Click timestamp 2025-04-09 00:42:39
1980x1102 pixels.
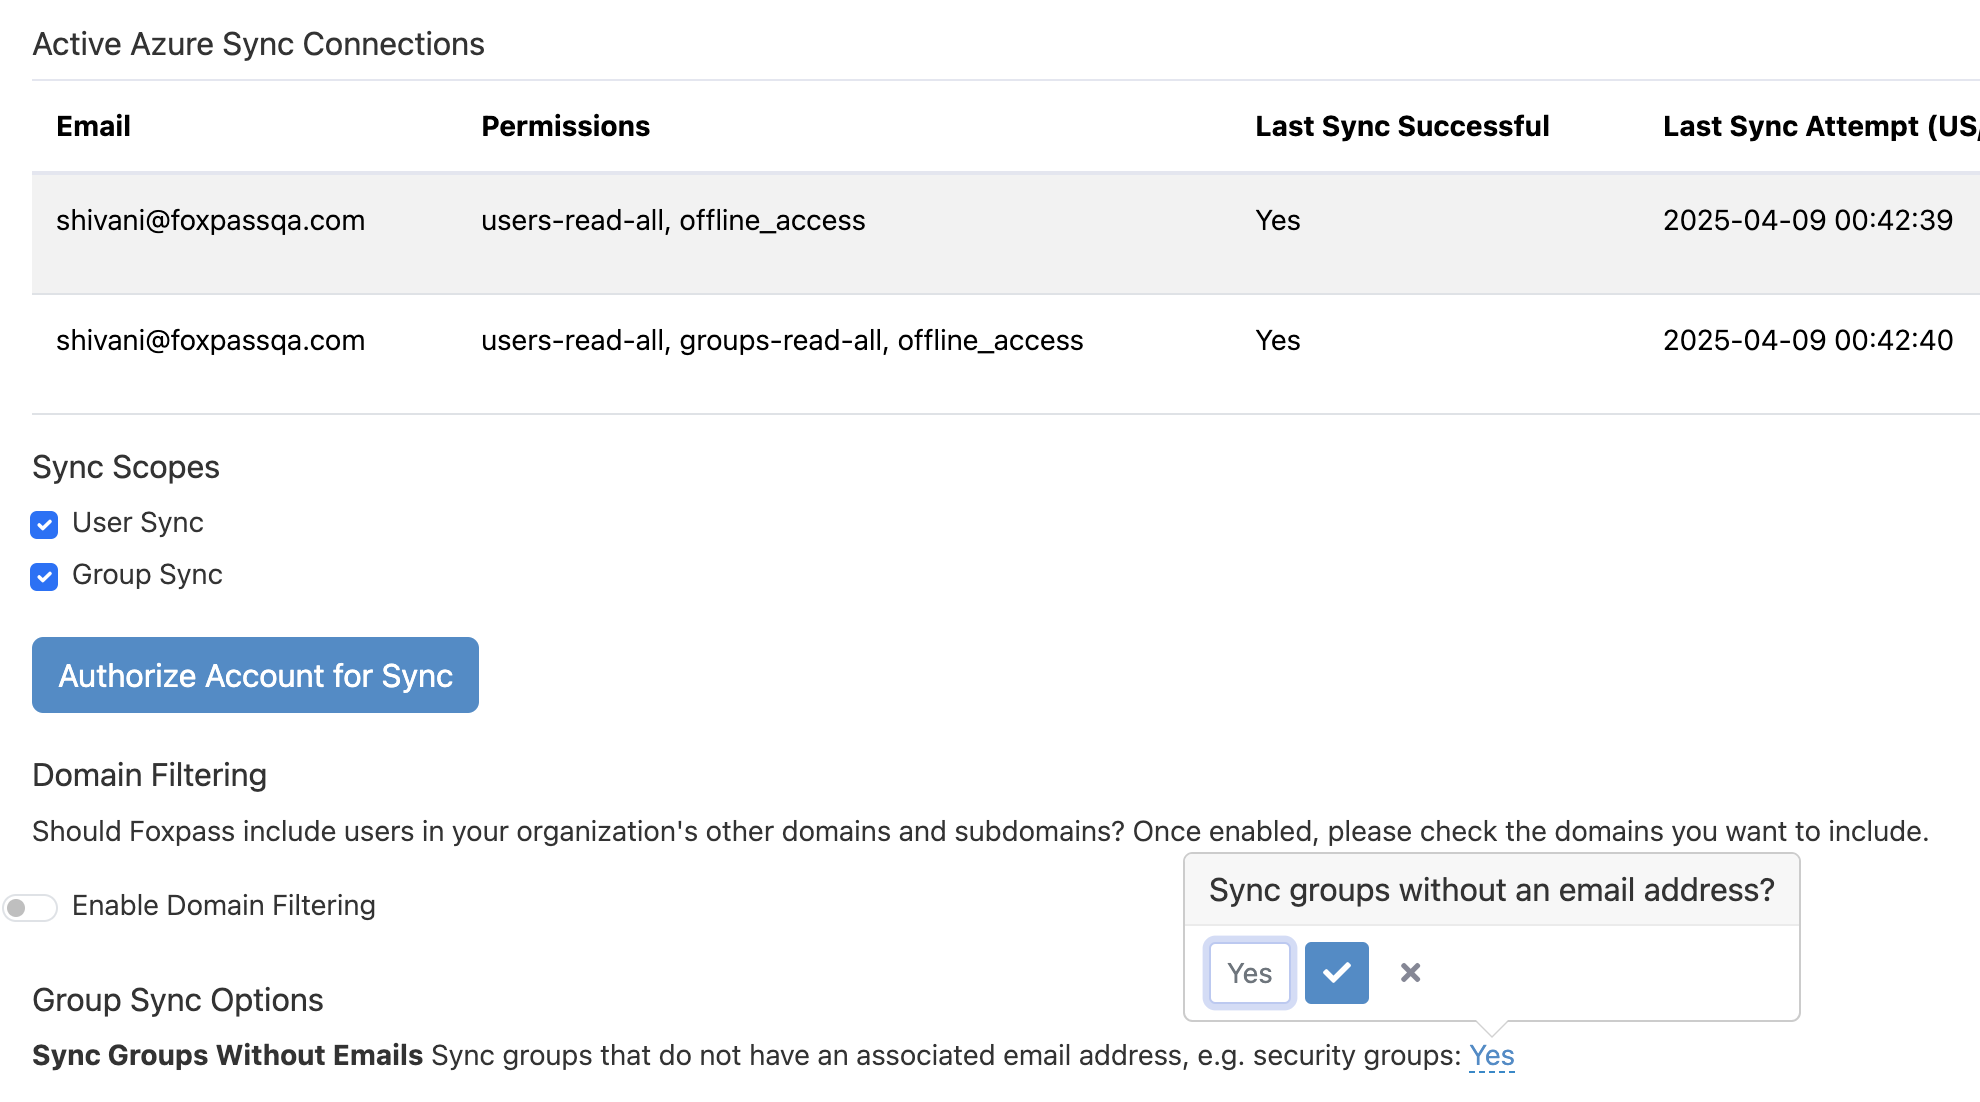point(1807,220)
